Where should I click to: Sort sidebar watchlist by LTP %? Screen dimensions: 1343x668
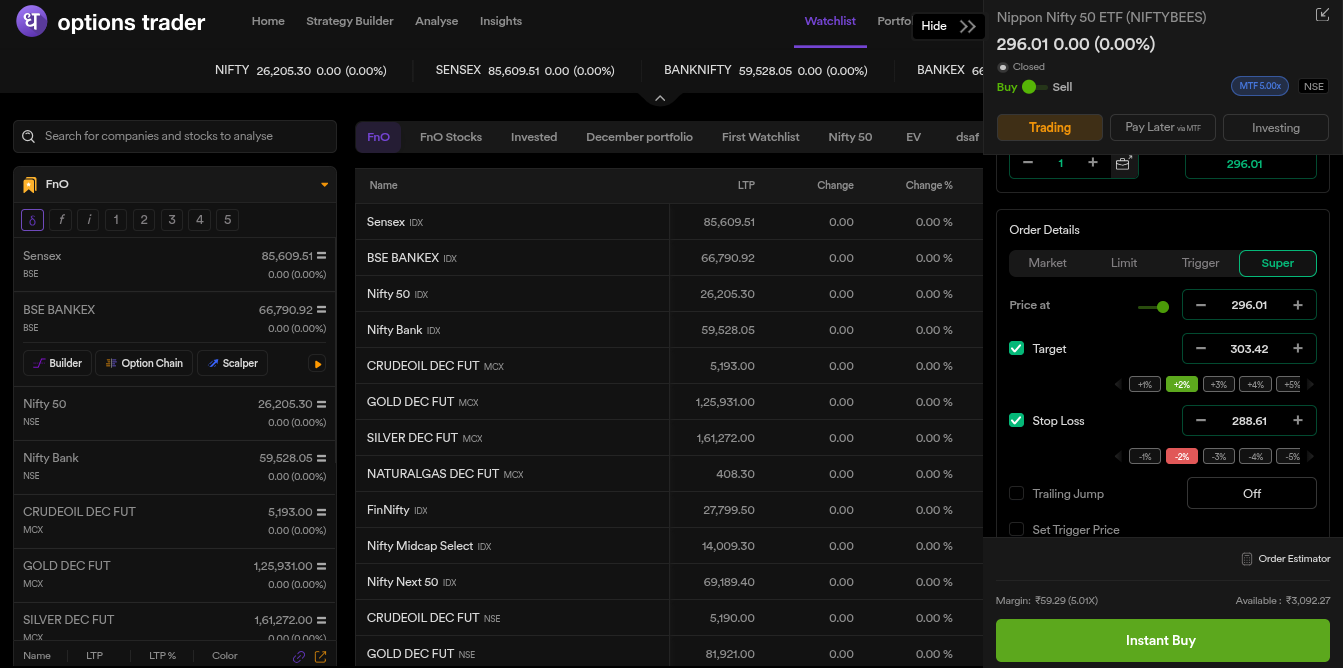pyautogui.click(x=162, y=656)
